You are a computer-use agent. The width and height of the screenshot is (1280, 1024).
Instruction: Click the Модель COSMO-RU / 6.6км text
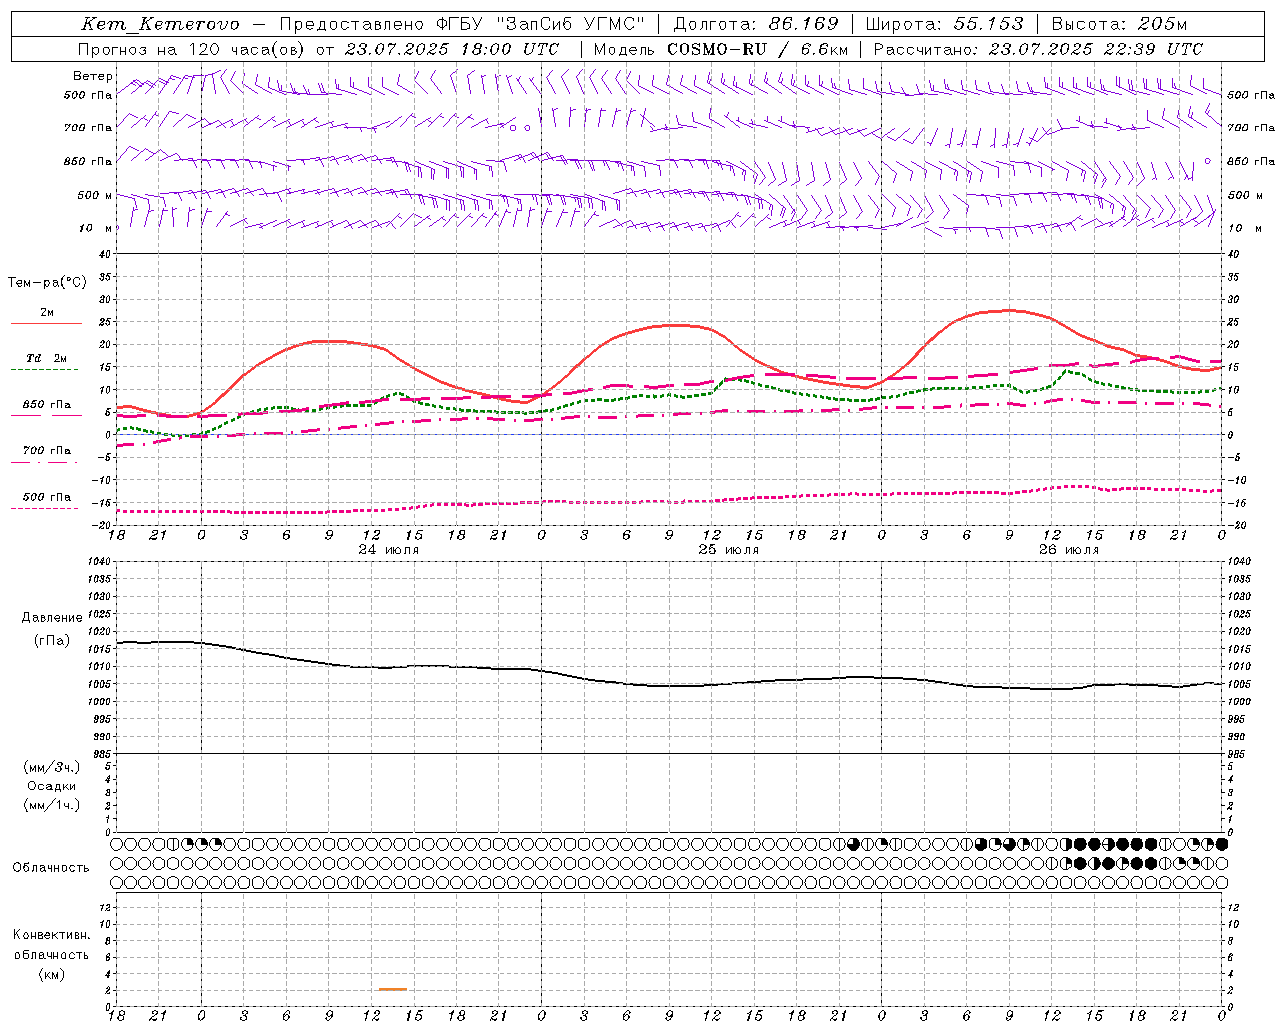pos(721,49)
